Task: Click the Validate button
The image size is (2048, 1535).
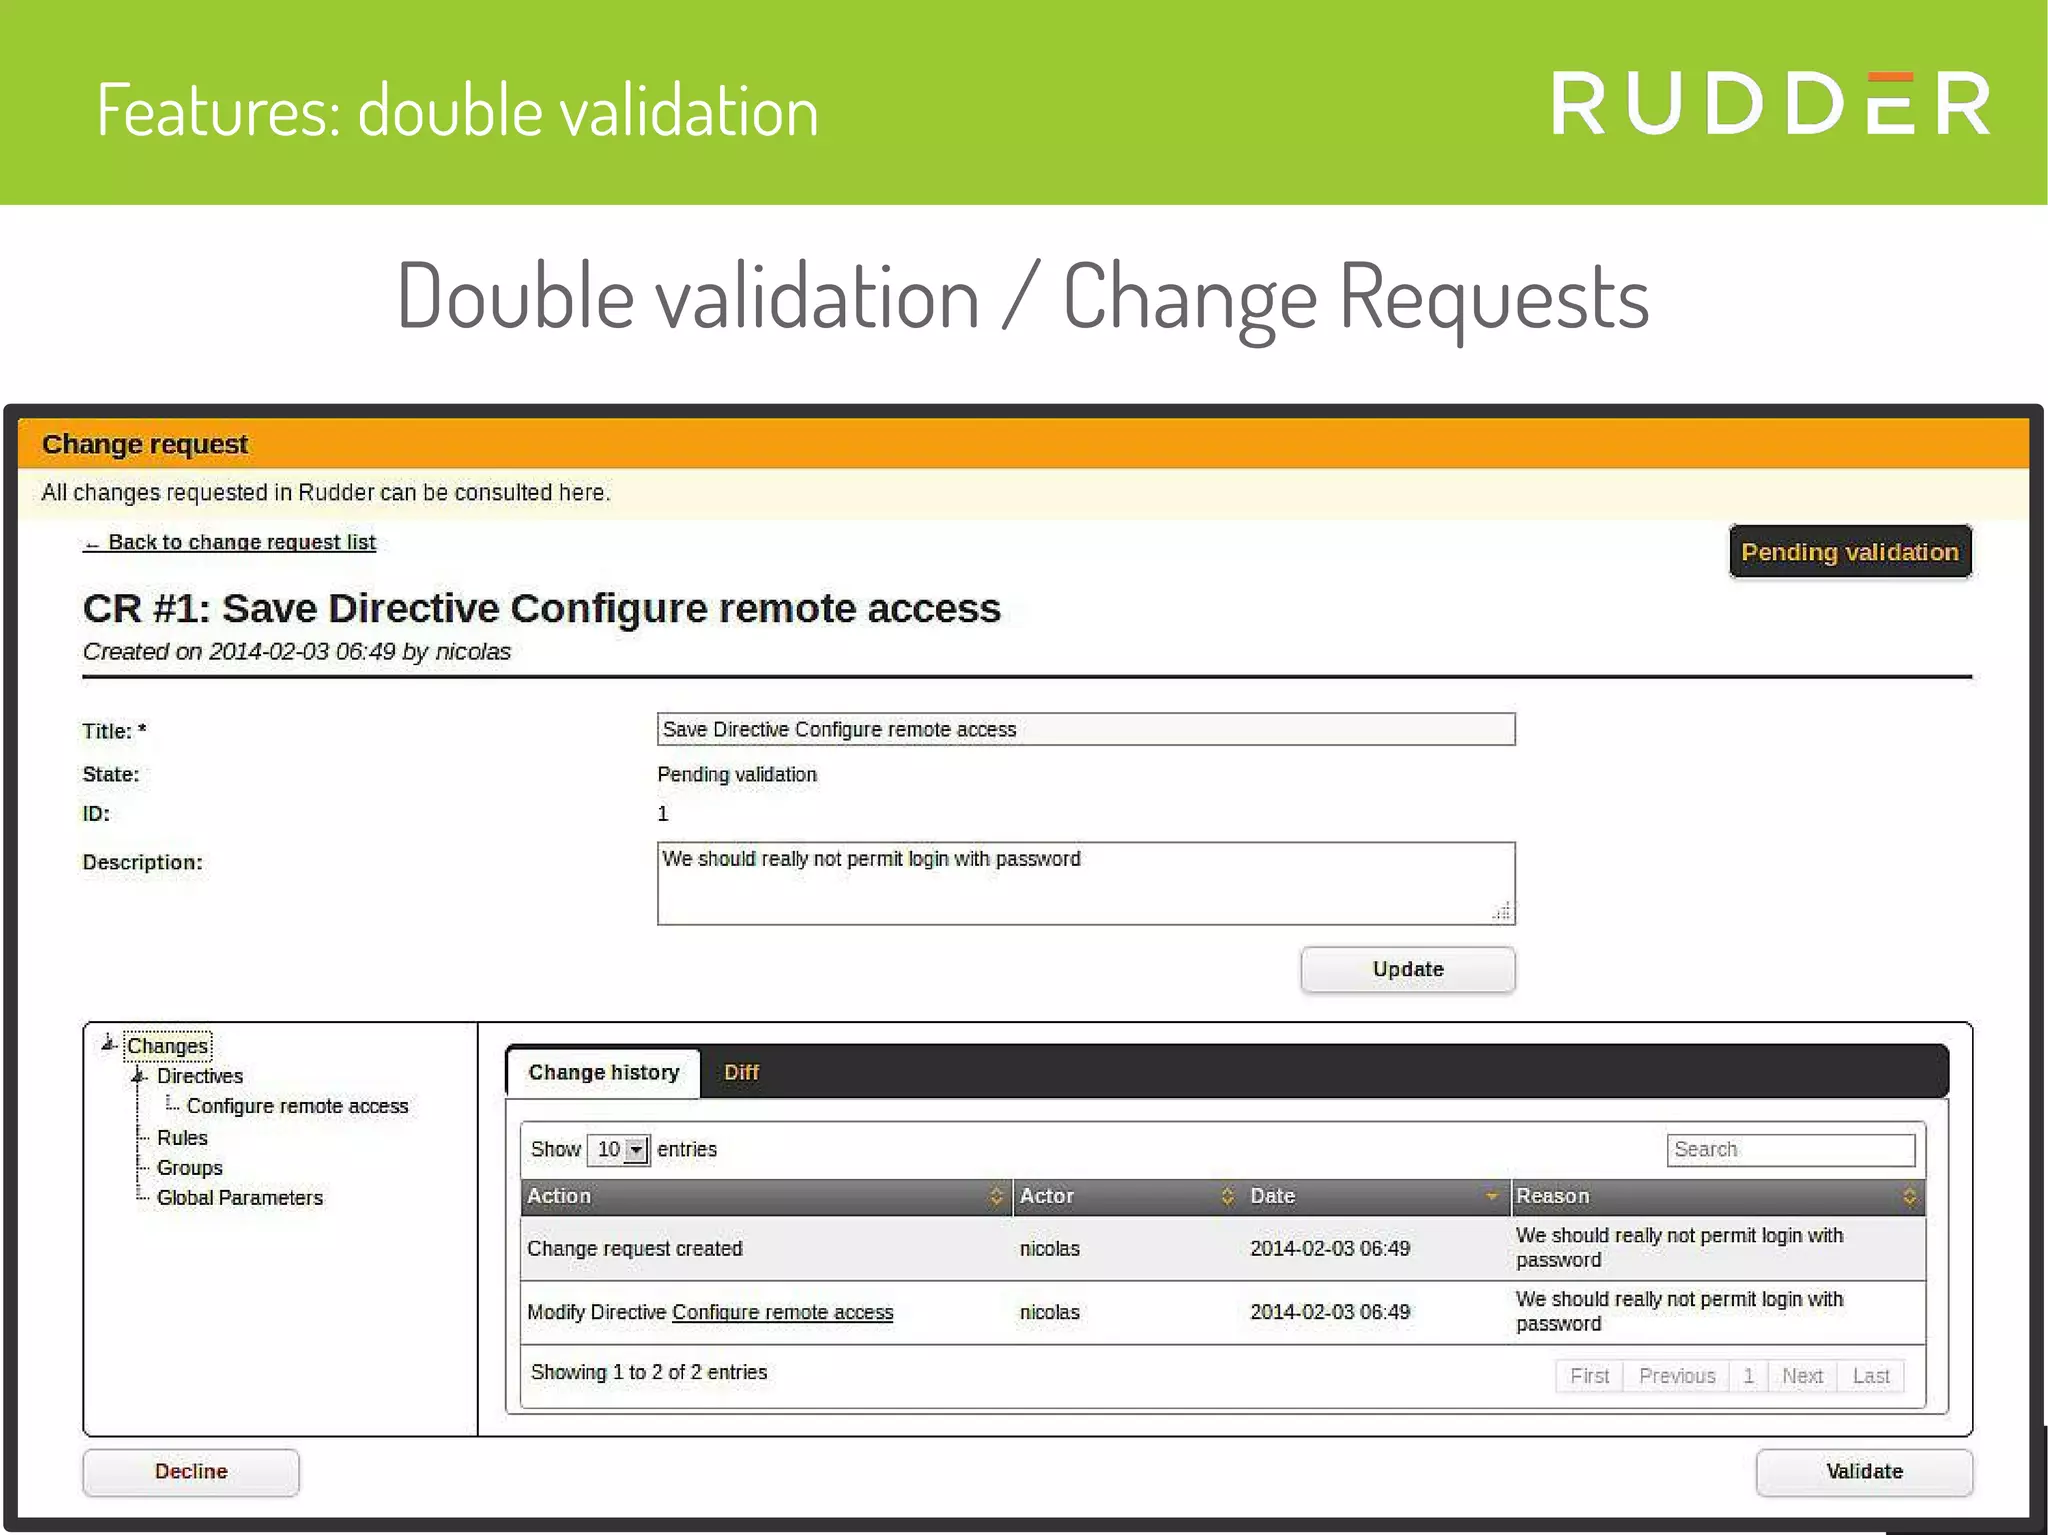Action: click(x=1863, y=1471)
